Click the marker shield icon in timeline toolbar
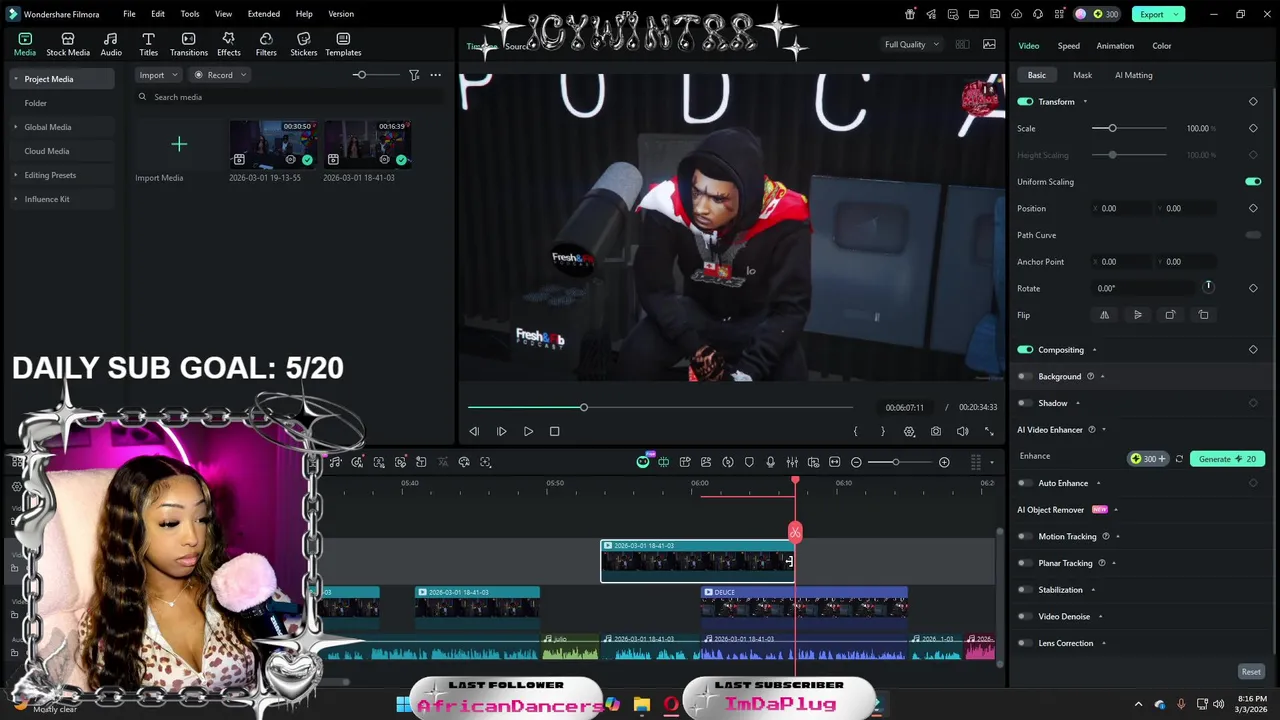1280x720 pixels. (x=749, y=462)
